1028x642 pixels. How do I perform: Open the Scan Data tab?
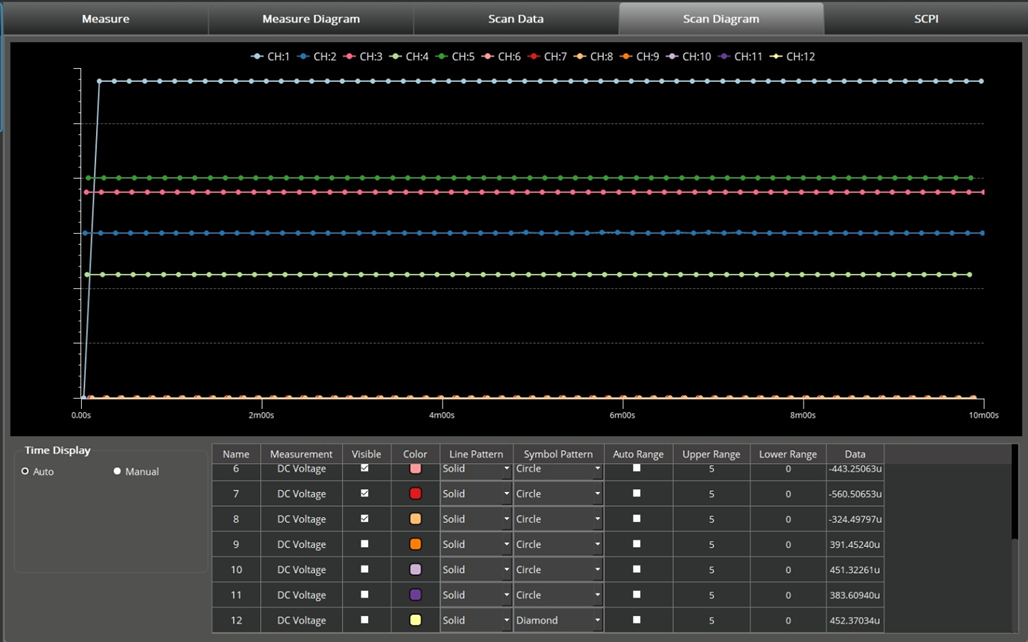516,18
